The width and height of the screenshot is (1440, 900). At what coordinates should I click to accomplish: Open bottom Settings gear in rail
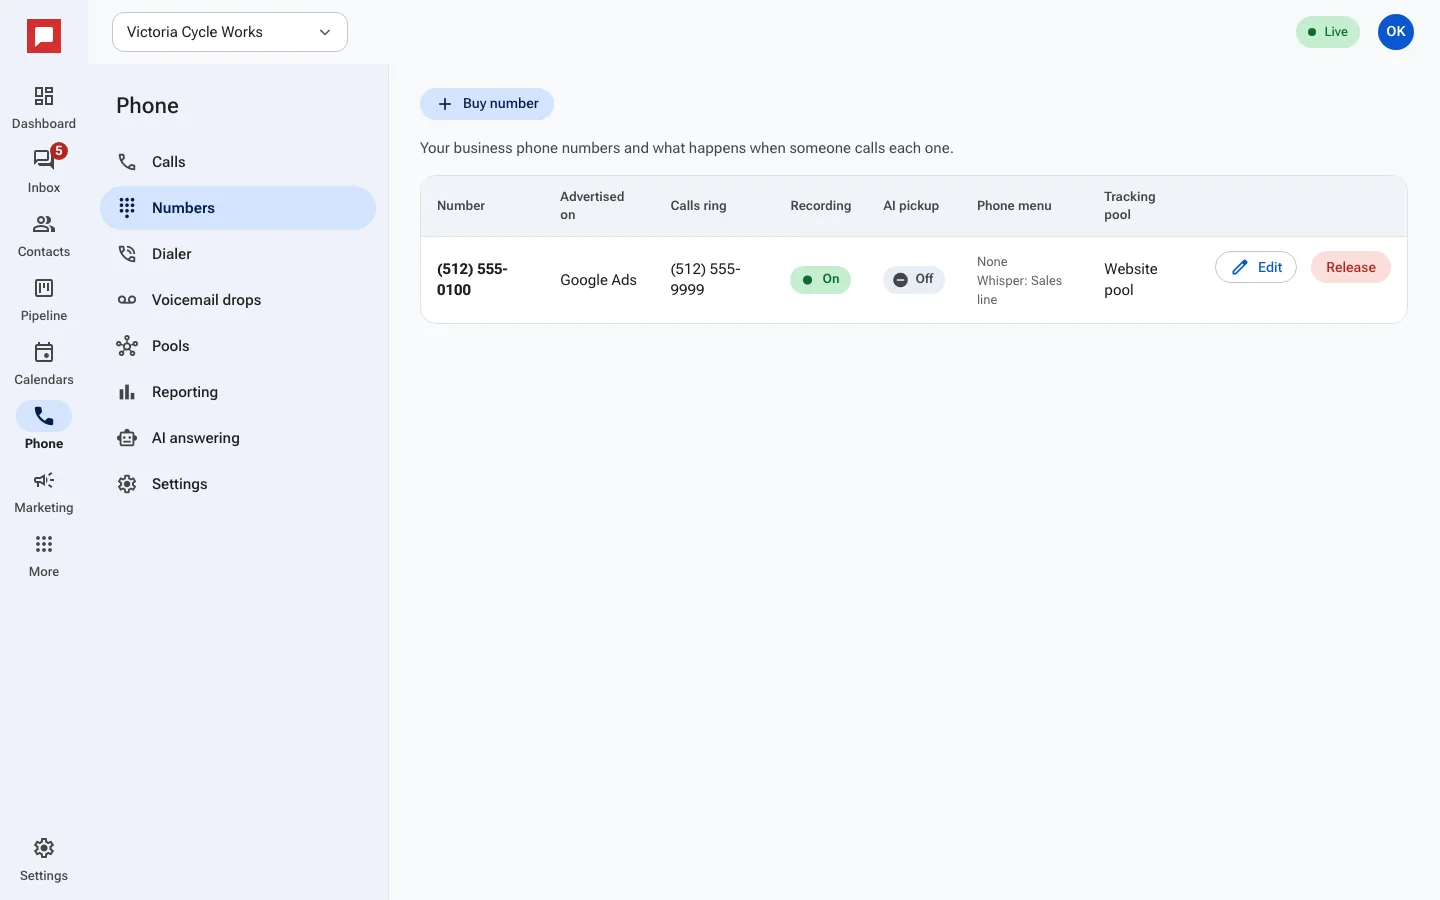(x=44, y=860)
